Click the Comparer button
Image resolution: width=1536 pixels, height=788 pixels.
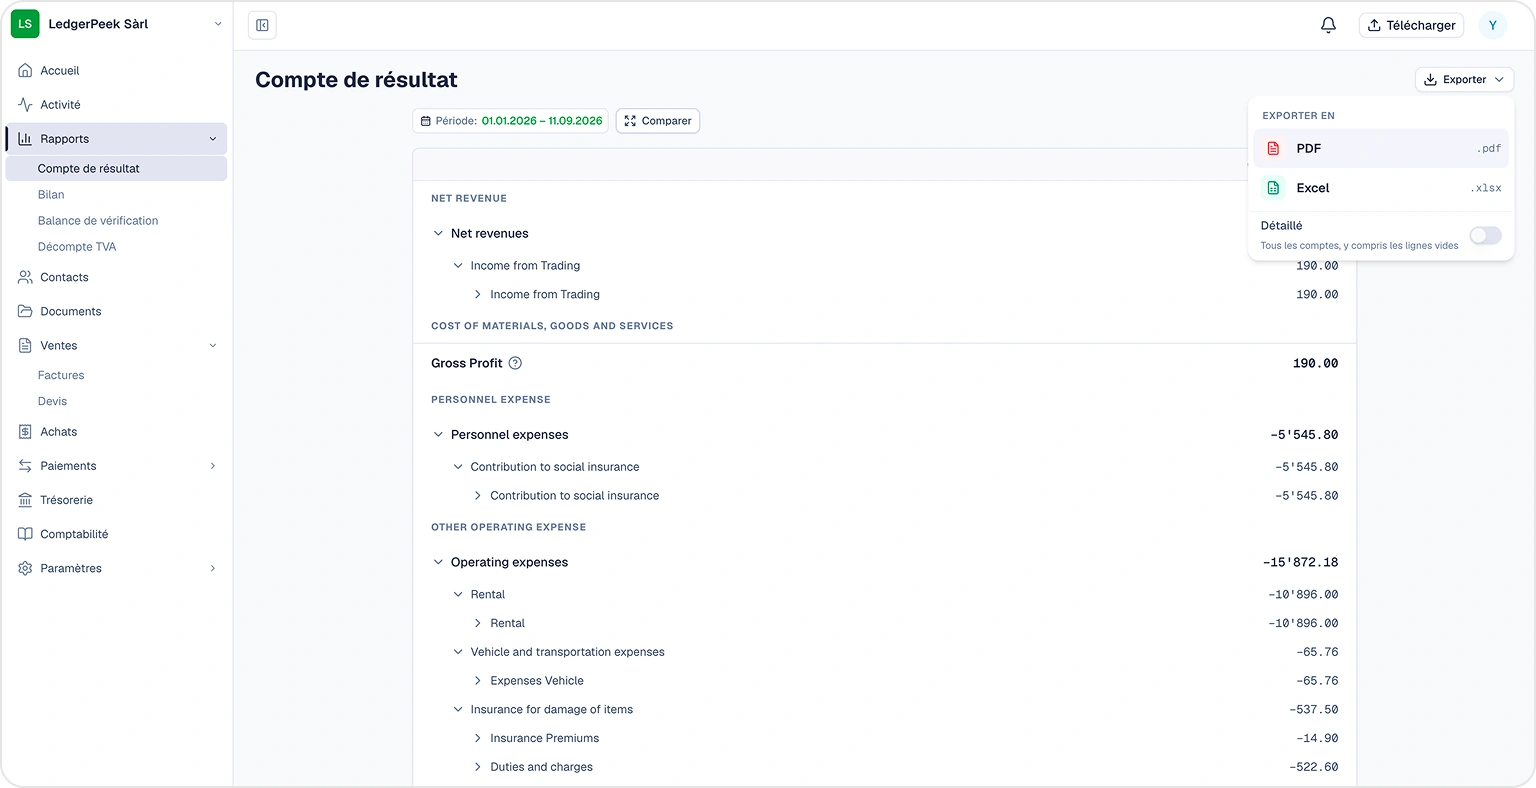[658, 121]
